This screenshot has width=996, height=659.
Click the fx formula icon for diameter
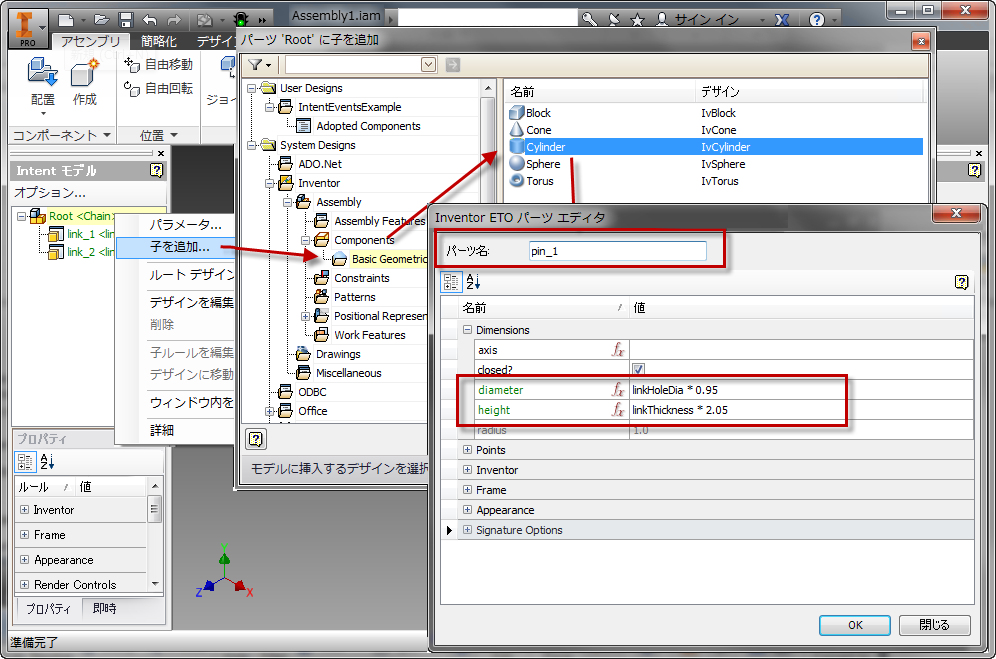[x=618, y=390]
